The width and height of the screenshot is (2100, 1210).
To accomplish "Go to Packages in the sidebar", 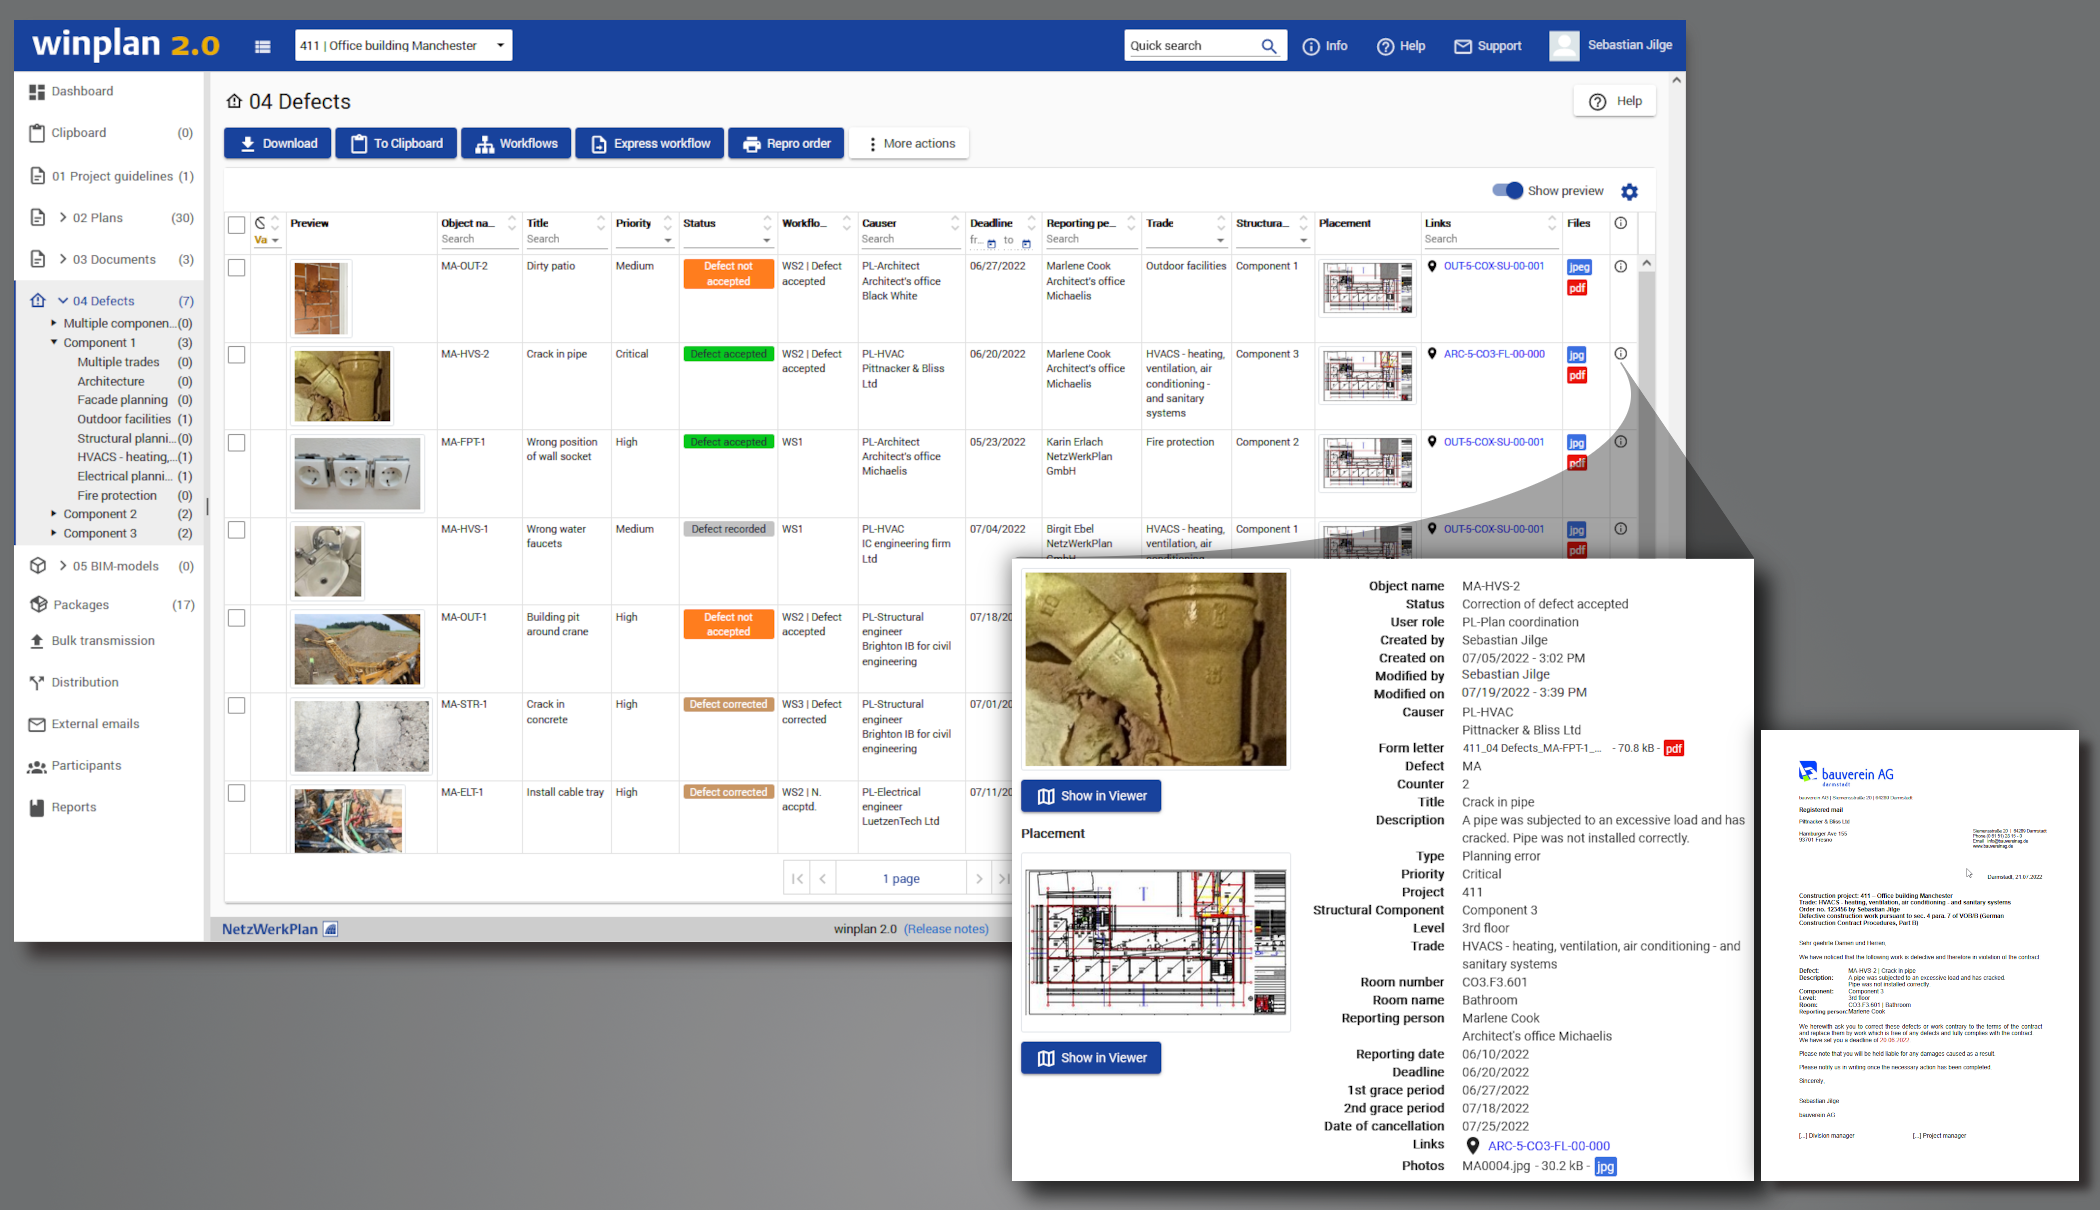I will [x=80, y=605].
